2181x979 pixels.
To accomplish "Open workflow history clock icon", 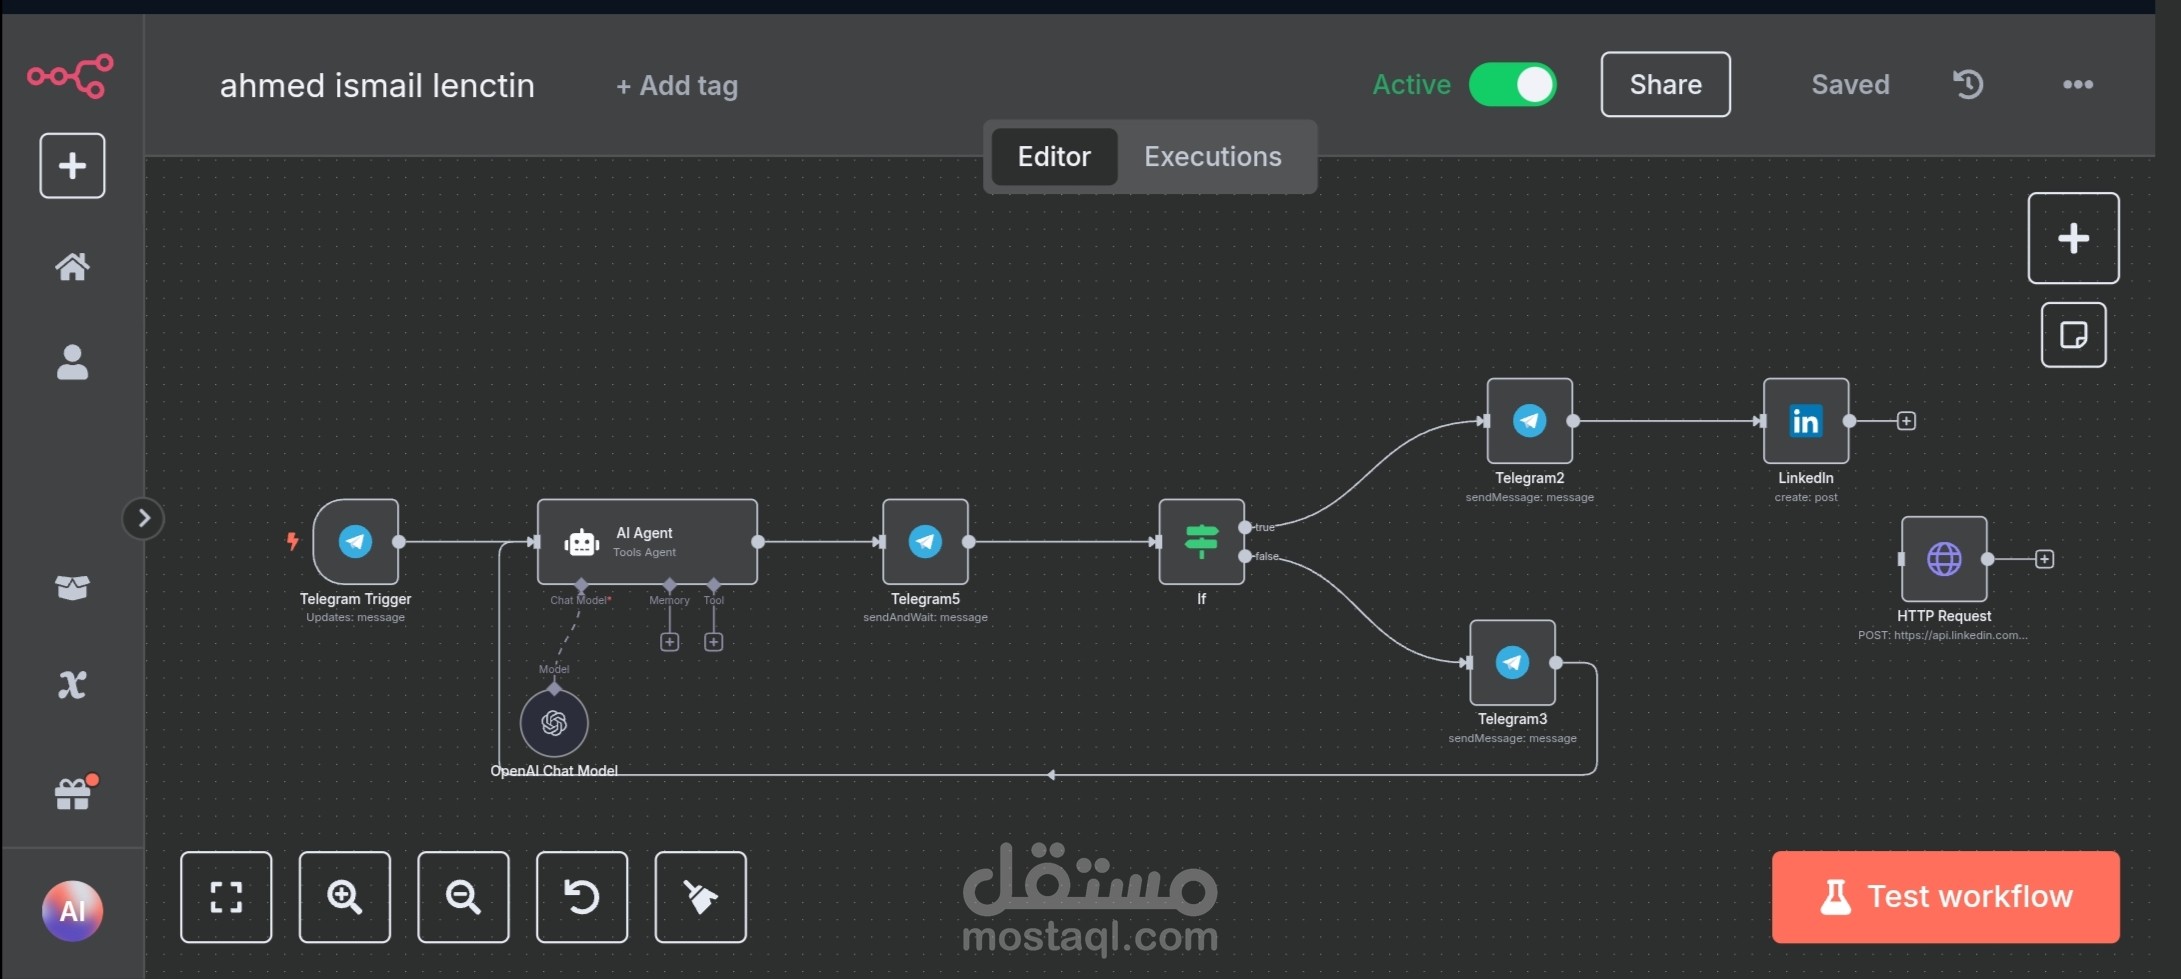I will coord(1968,84).
